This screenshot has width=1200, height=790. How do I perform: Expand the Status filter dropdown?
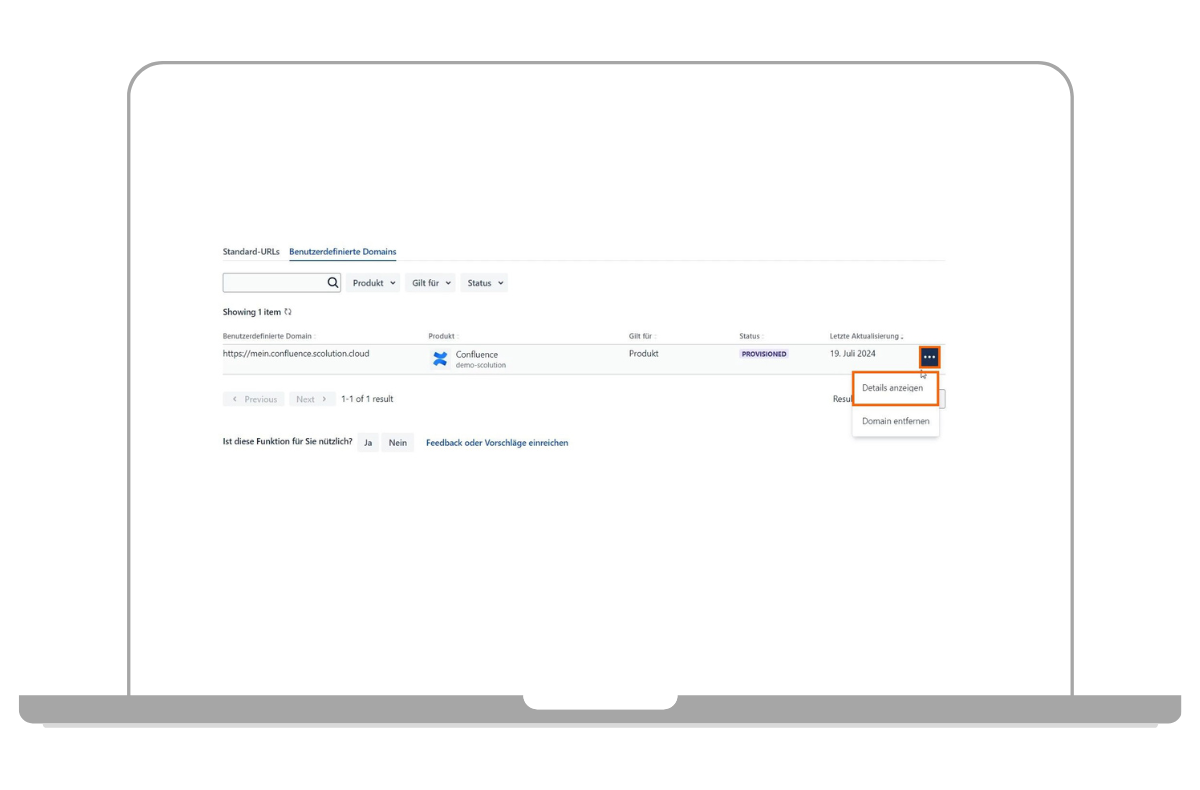click(483, 282)
